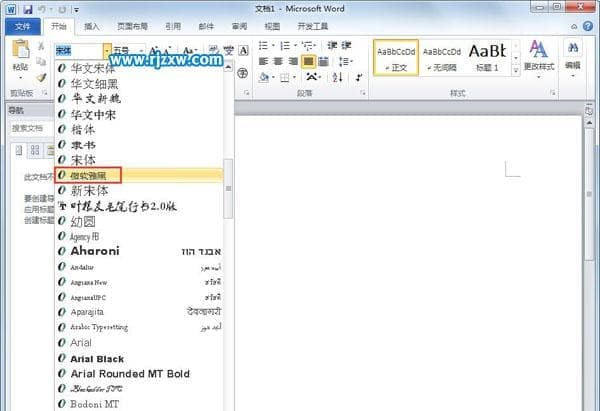Click the 更改样式 Change Styles button
Screen dimensions: 600x411
pos(539,59)
